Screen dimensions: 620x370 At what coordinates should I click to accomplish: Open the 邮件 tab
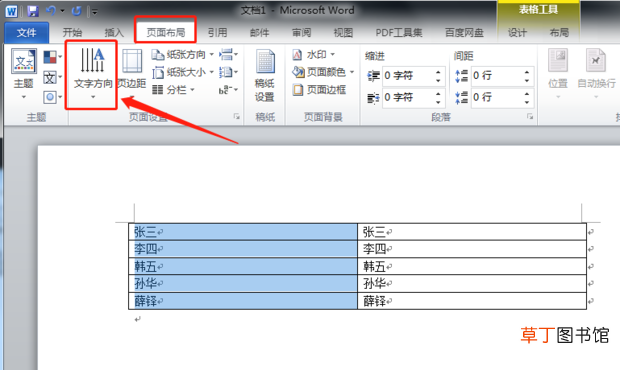[259, 33]
